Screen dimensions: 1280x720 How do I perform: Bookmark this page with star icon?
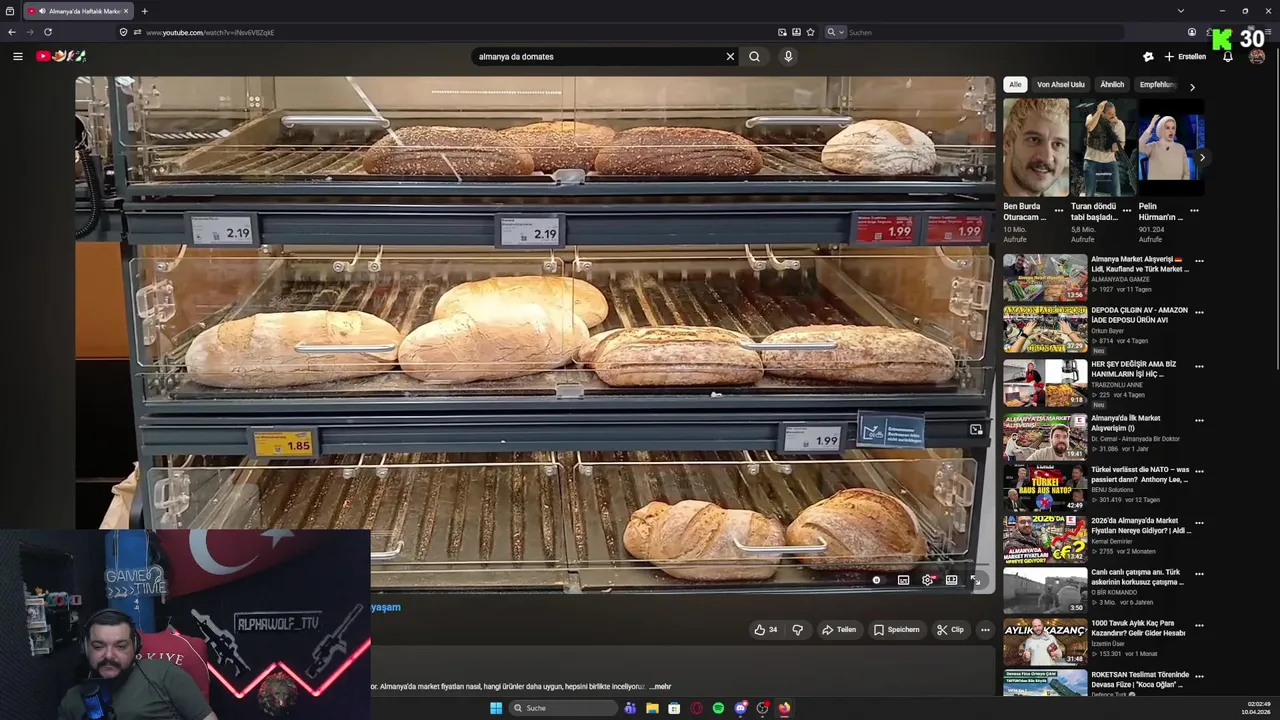point(810,32)
